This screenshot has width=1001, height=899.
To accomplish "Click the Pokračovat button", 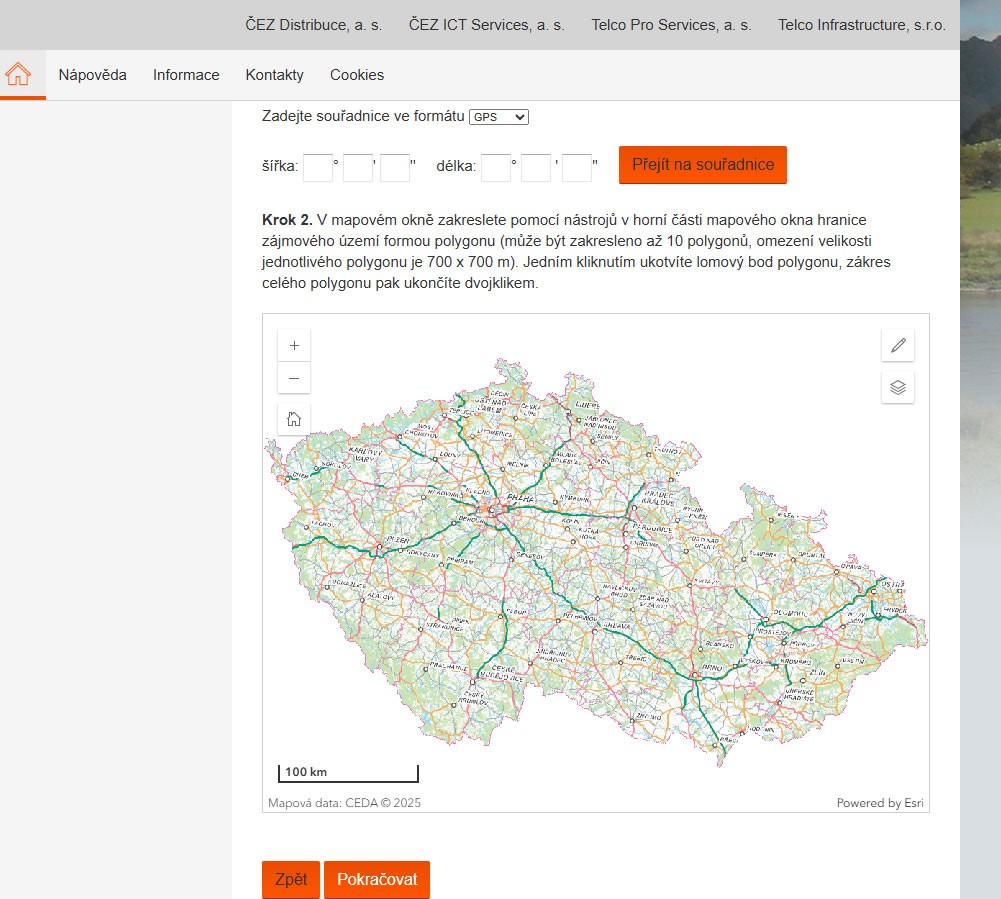I will [x=377, y=880].
